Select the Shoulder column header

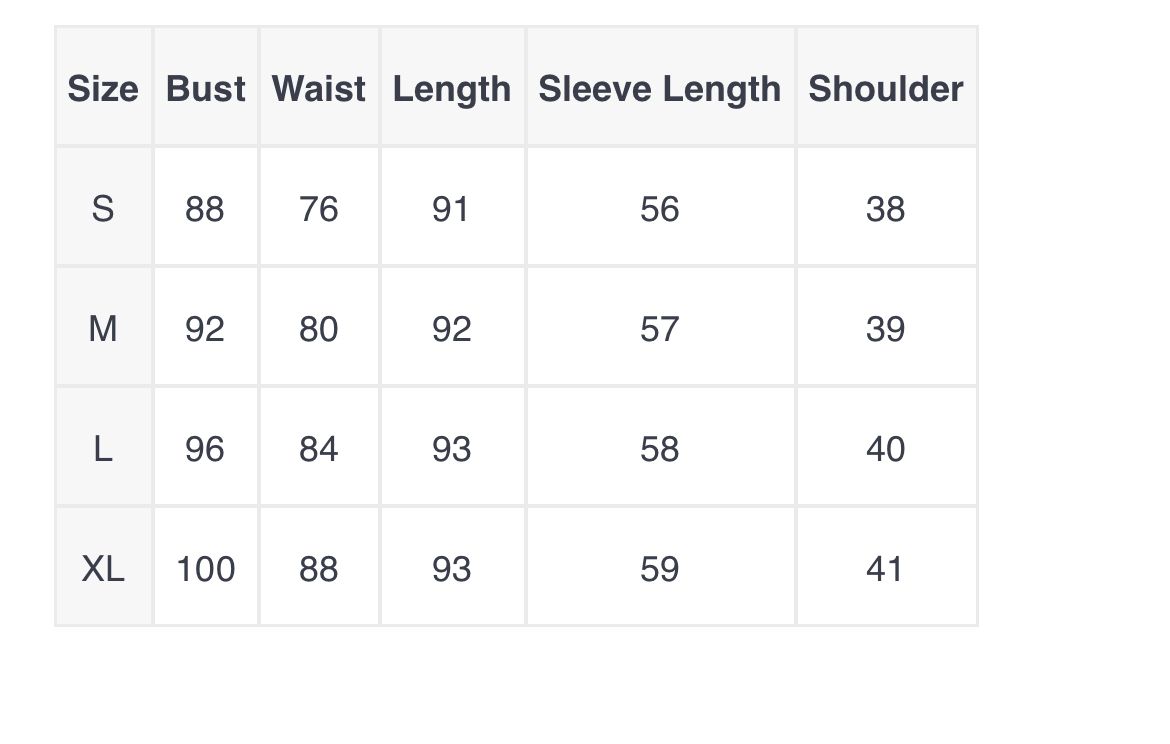pyautogui.click(x=886, y=89)
